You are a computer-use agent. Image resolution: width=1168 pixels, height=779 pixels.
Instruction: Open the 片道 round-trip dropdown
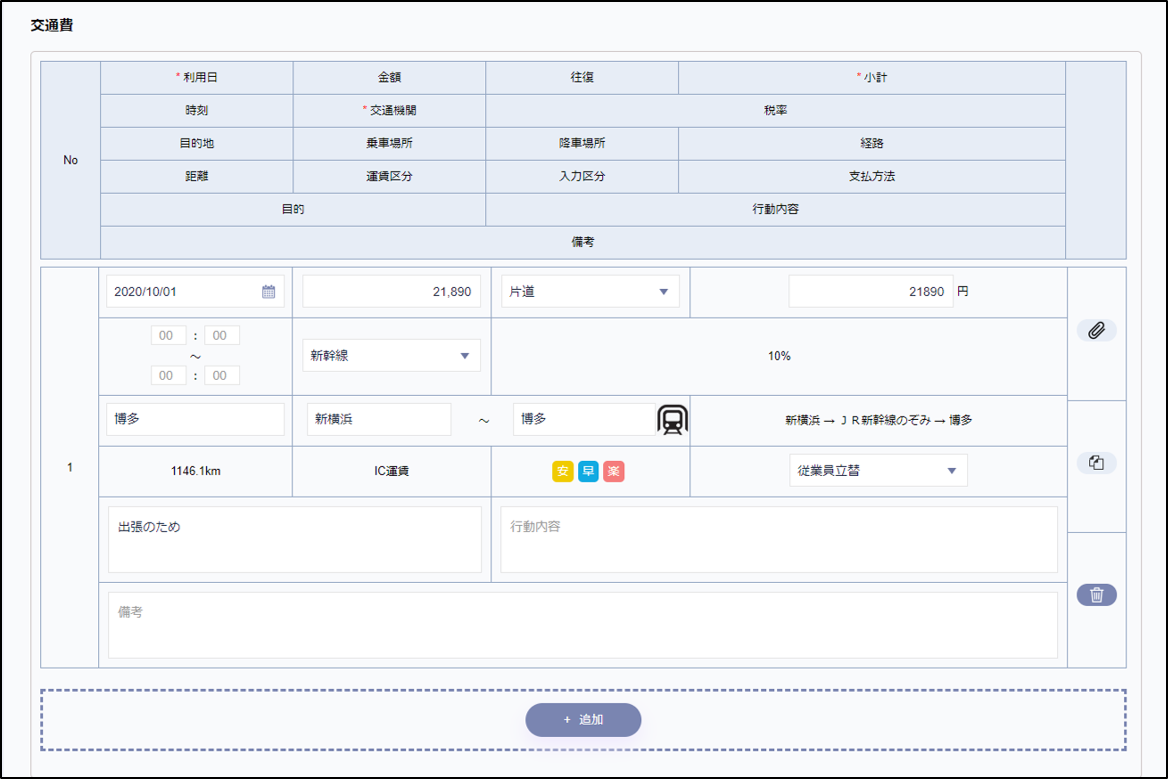point(589,292)
